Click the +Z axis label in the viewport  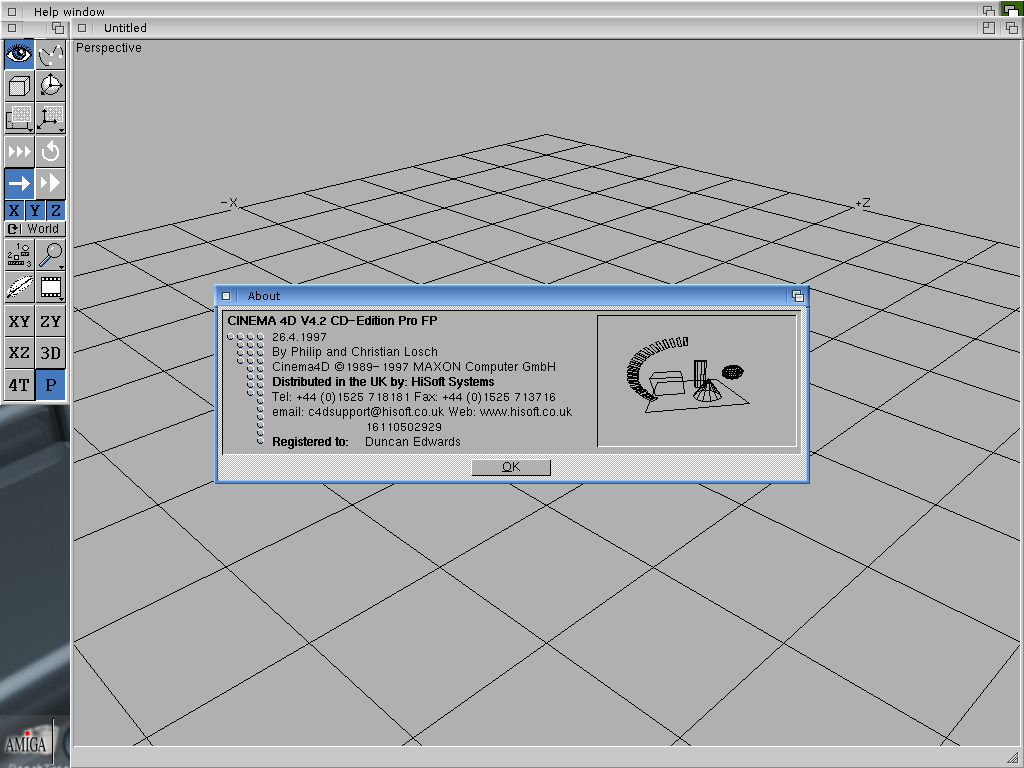[863, 203]
